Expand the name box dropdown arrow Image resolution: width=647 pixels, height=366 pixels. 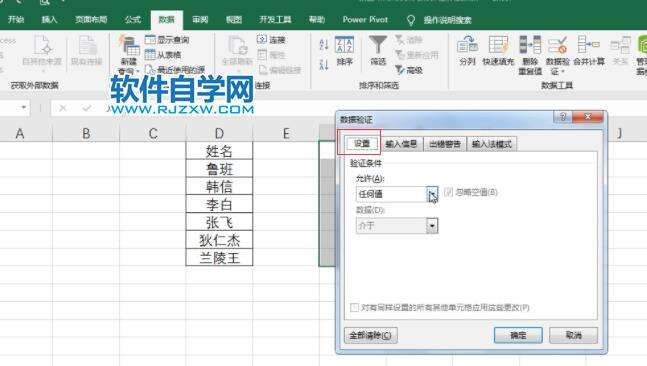point(24,108)
